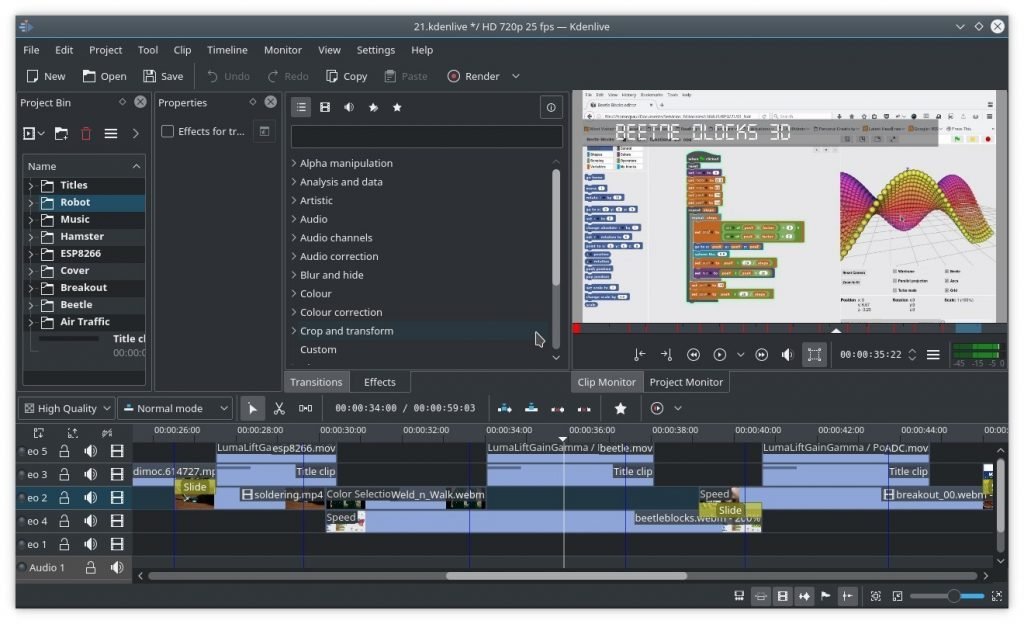The height and width of the screenshot is (624, 1024).
Task: Lock track eo 3
Action: (64, 475)
